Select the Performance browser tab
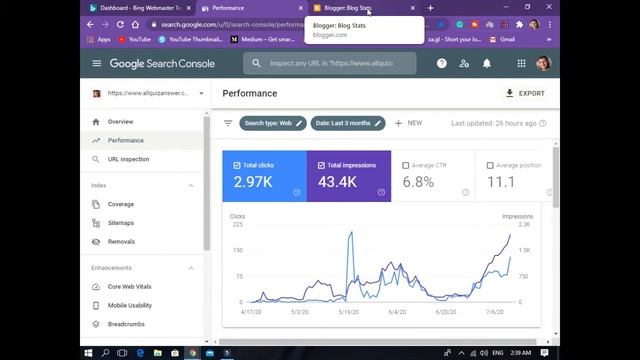The height and width of the screenshot is (360, 640). 251,8
